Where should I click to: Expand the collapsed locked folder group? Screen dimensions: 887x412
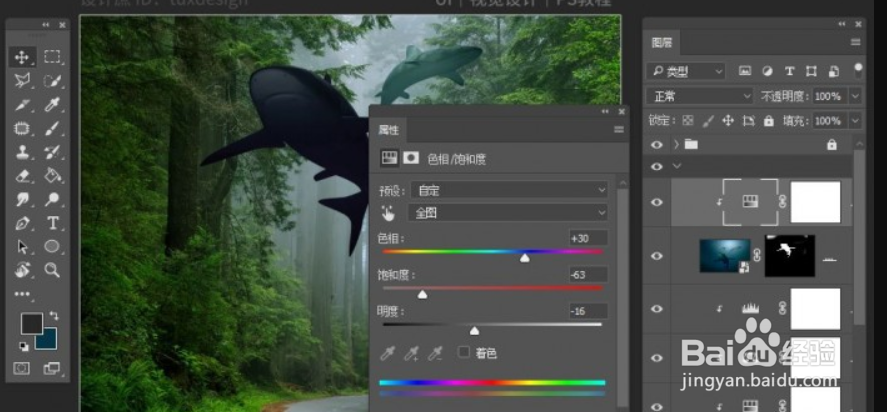[676, 144]
